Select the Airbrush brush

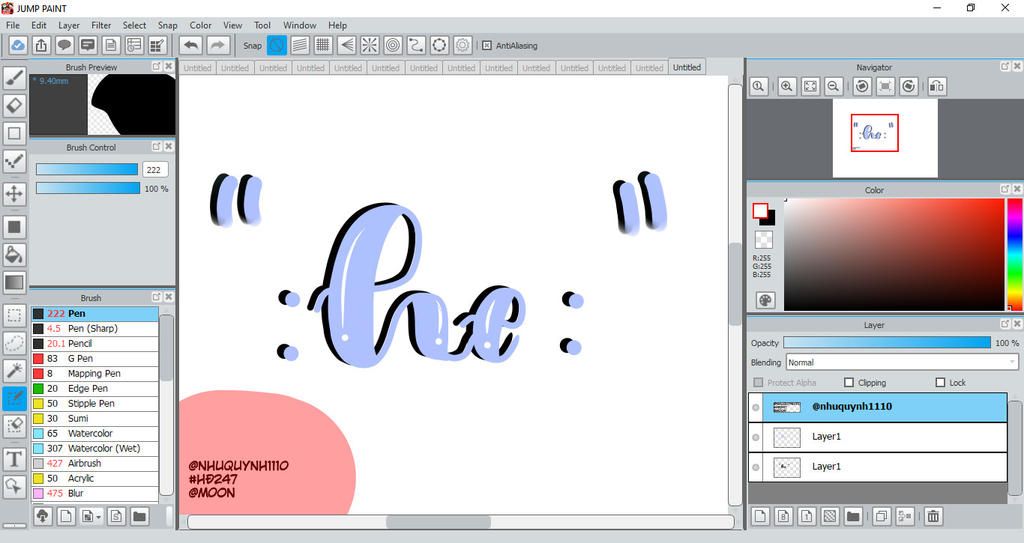(95, 463)
